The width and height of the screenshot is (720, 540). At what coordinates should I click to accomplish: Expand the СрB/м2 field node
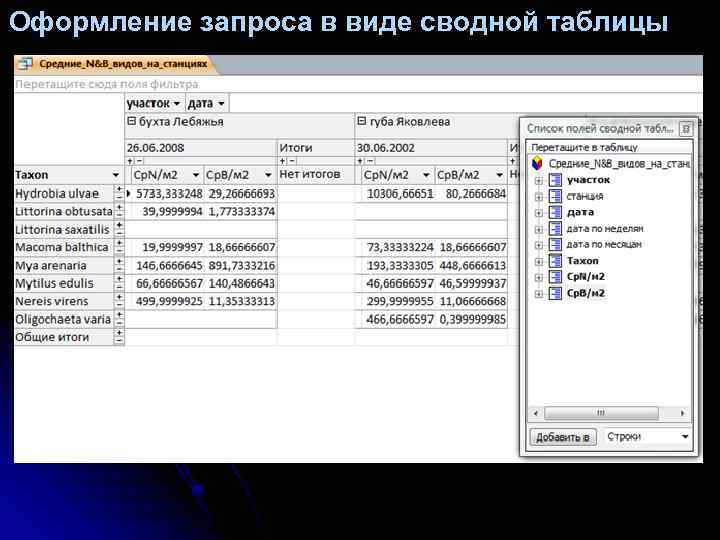pyautogui.click(x=538, y=294)
